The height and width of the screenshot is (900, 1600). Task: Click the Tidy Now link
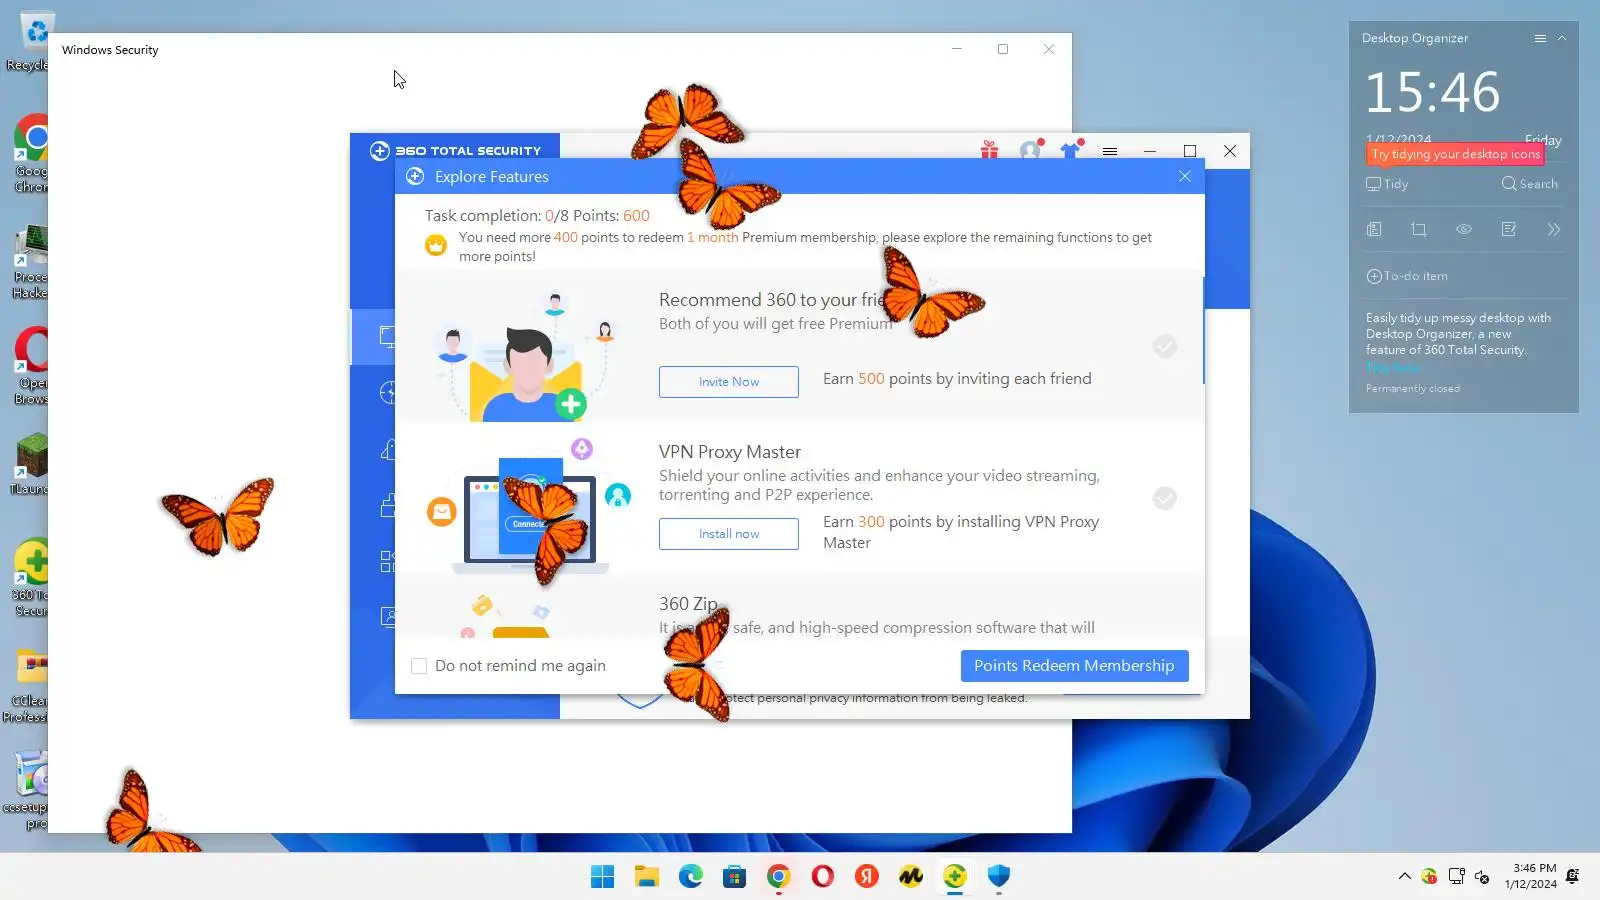point(1394,367)
